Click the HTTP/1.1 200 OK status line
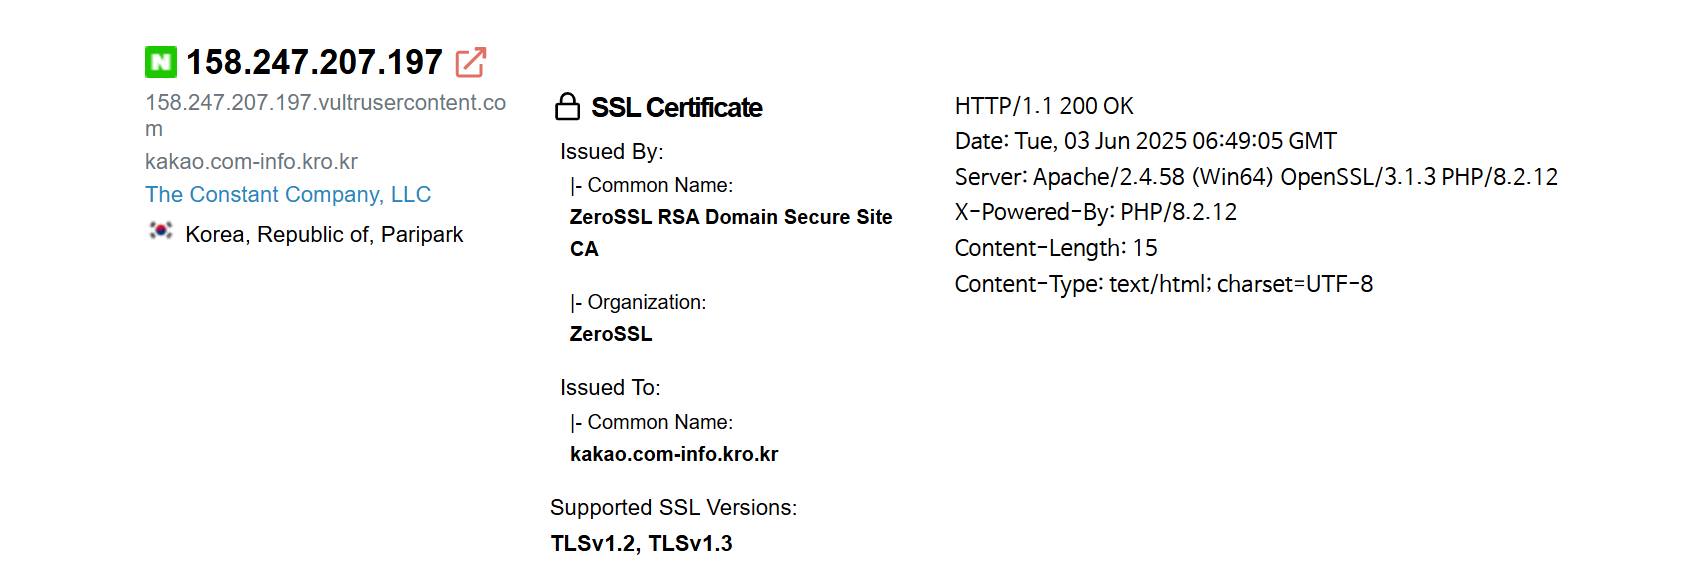Viewport: 1692px width, 579px height. pyautogui.click(x=1044, y=106)
